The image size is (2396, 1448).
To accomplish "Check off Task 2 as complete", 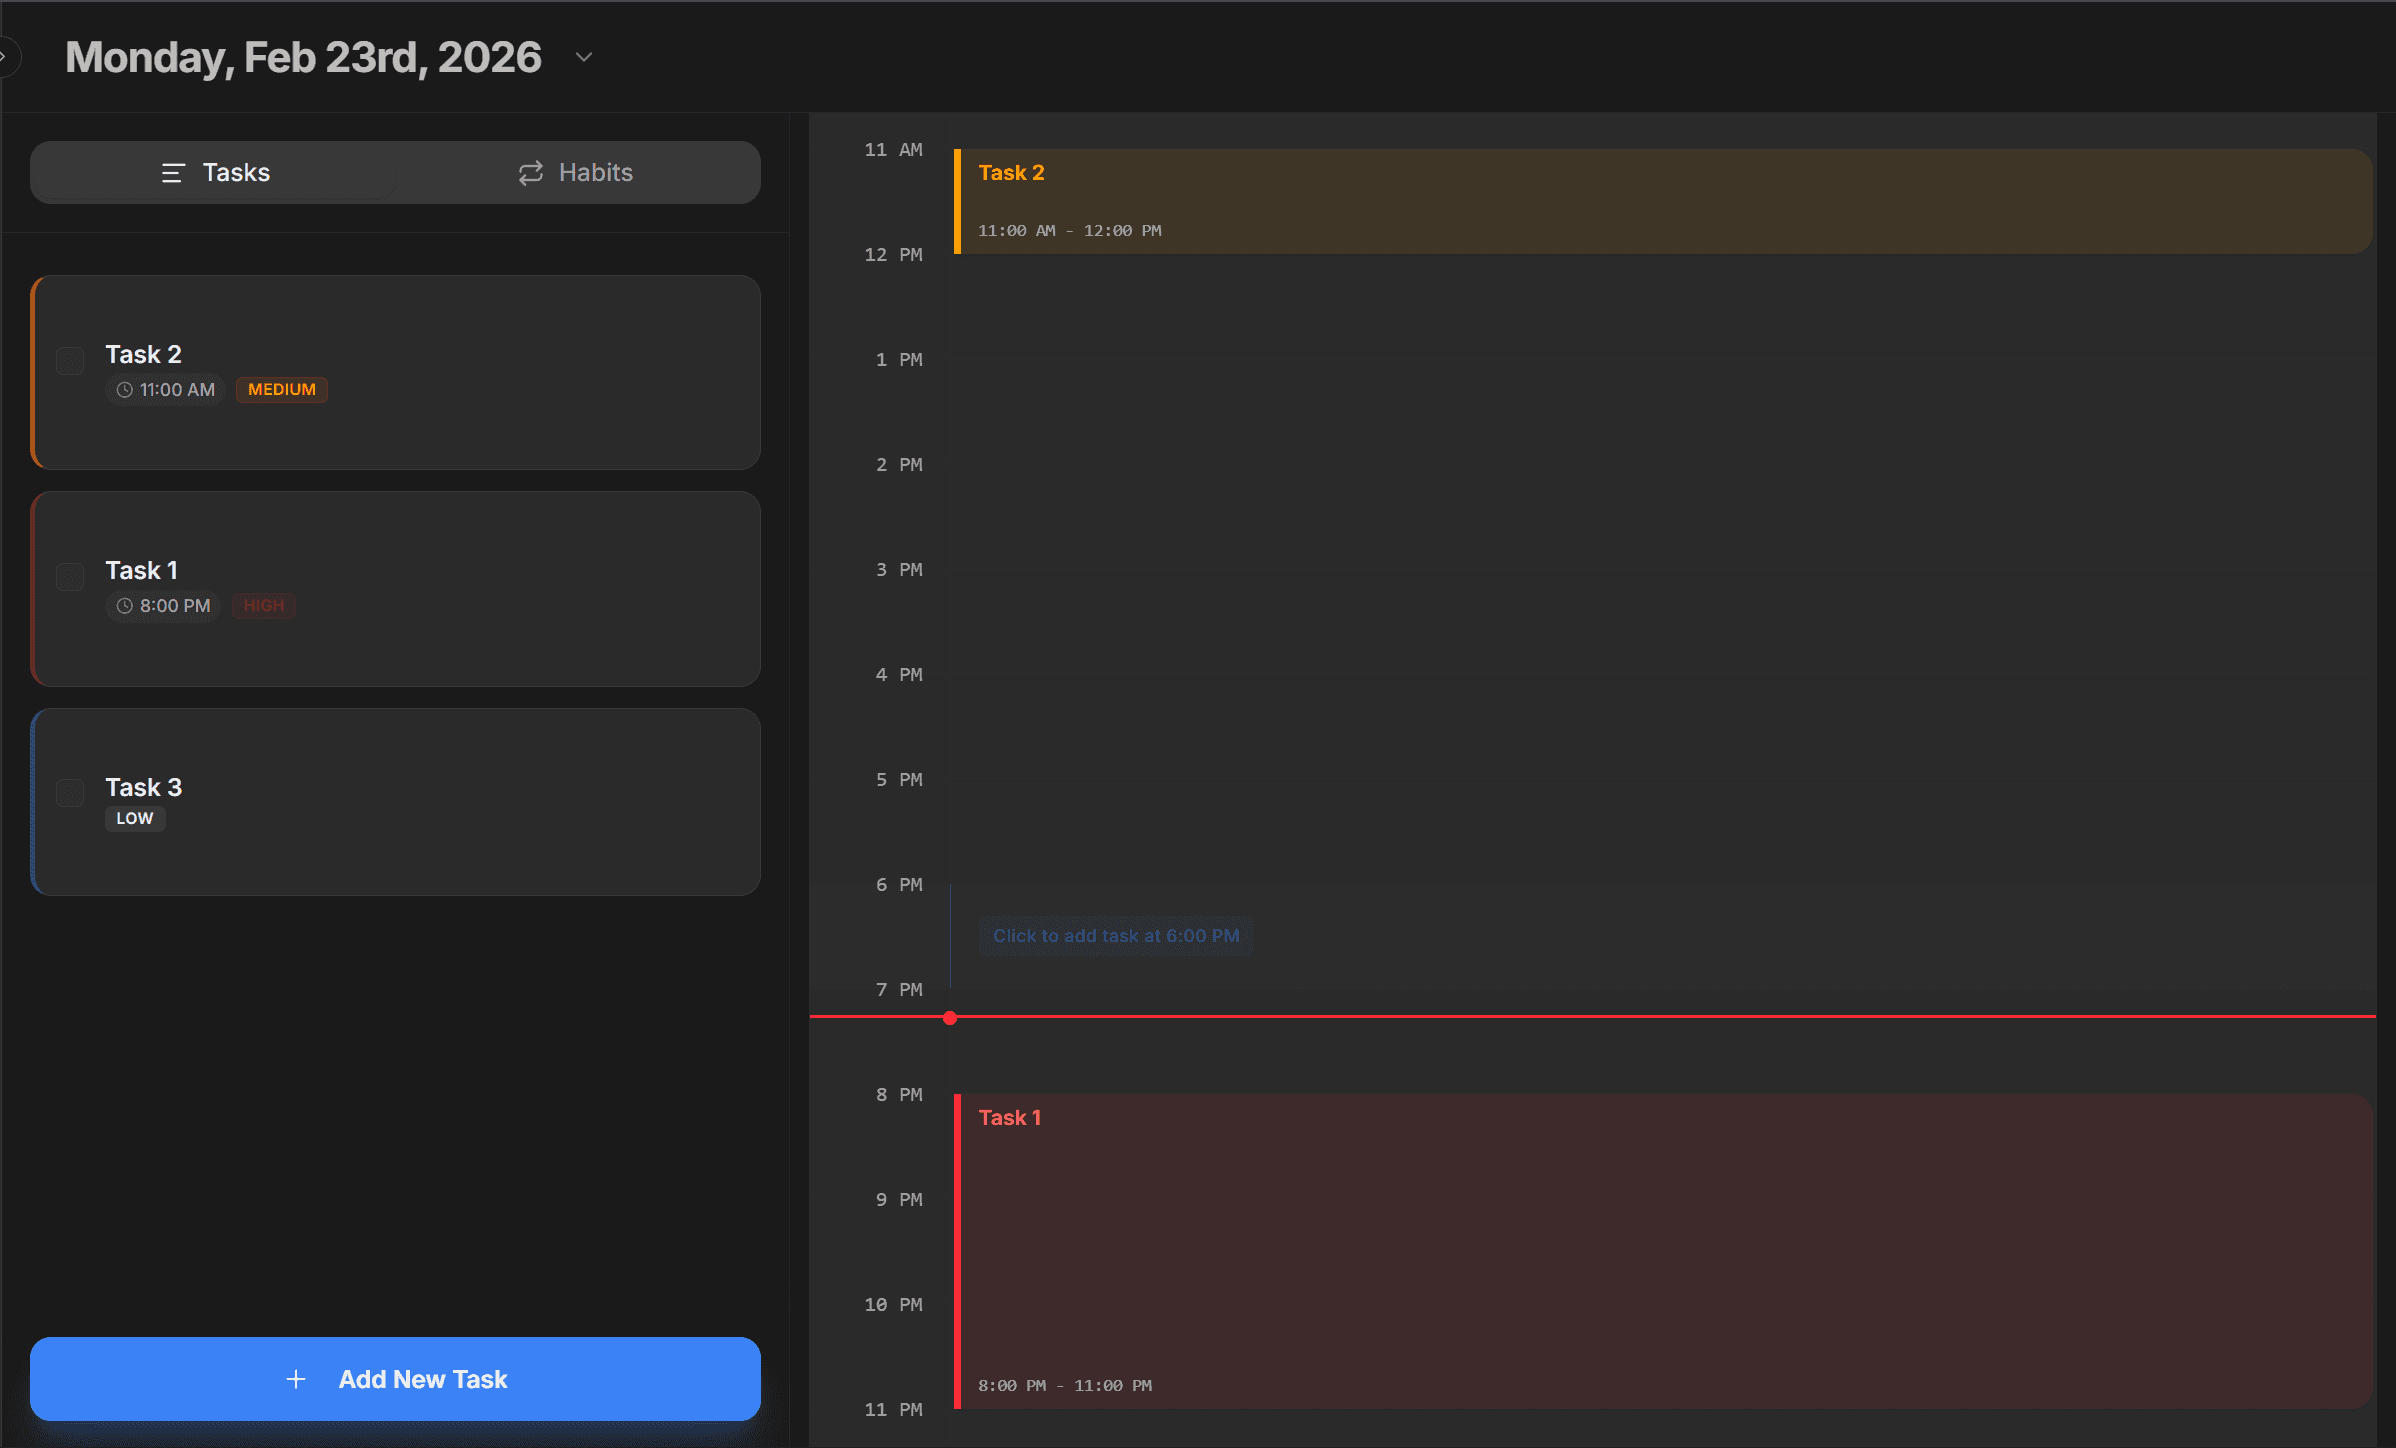I will [x=70, y=360].
